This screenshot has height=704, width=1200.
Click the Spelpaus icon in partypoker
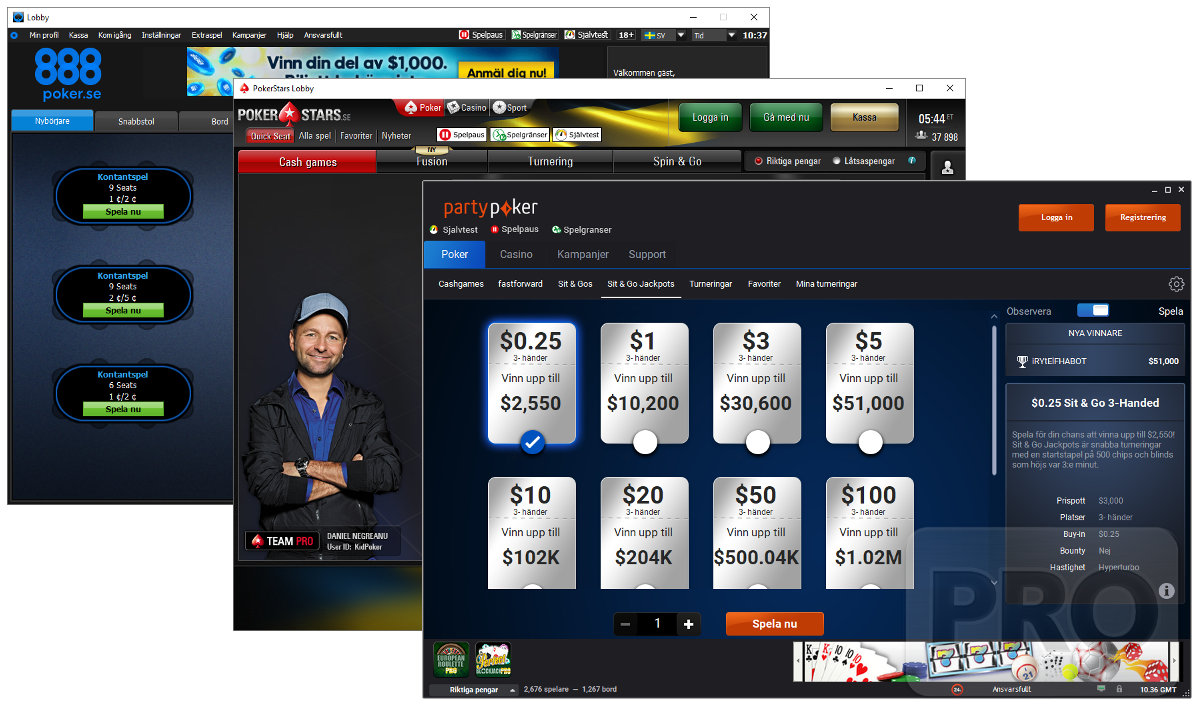click(494, 230)
